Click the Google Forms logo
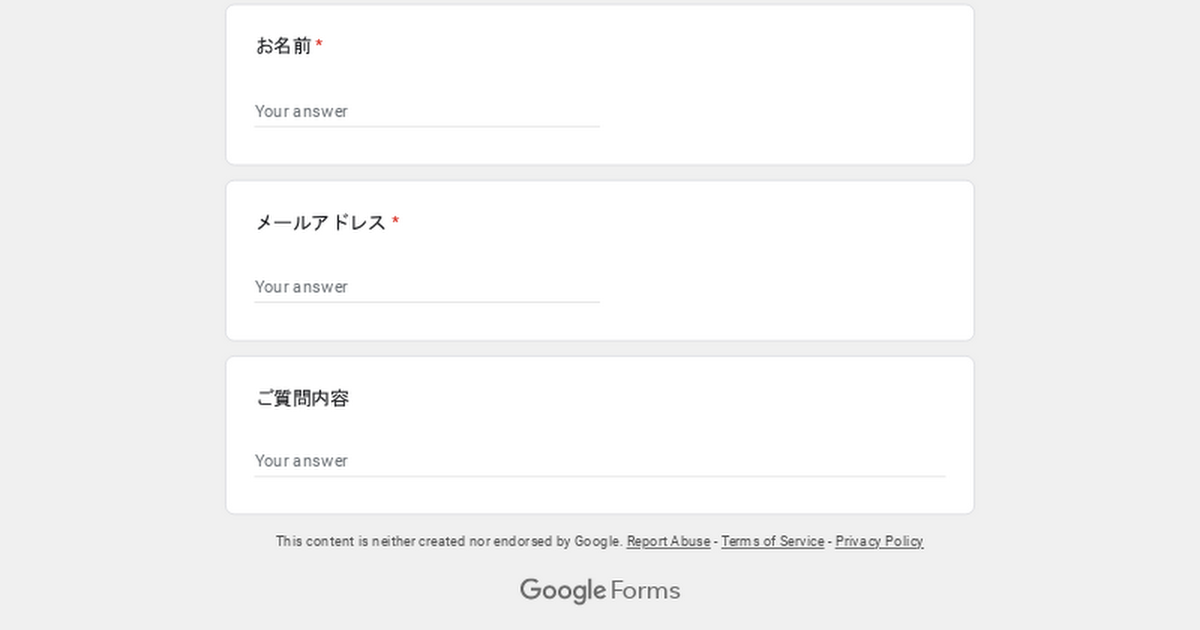This screenshot has height=630, width=1200. coord(600,591)
